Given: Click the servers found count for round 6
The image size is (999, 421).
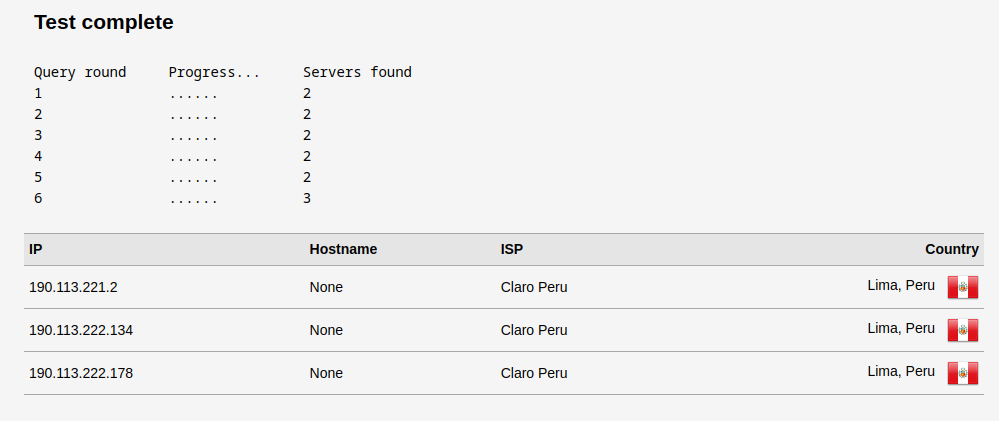Looking at the screenshot, I should pyautogui.click(x=307, y=198).
